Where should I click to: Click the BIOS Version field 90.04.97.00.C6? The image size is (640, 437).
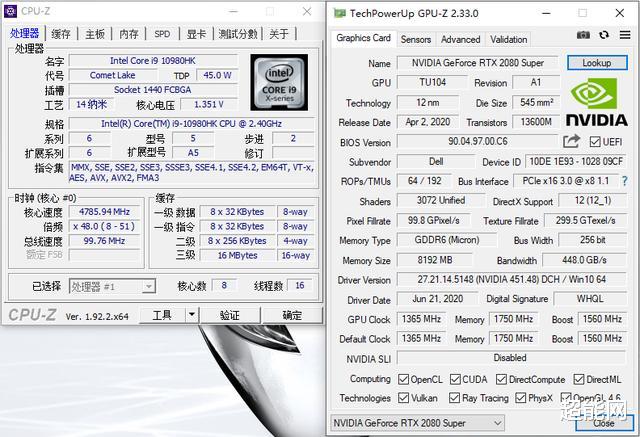click(478, 142)
